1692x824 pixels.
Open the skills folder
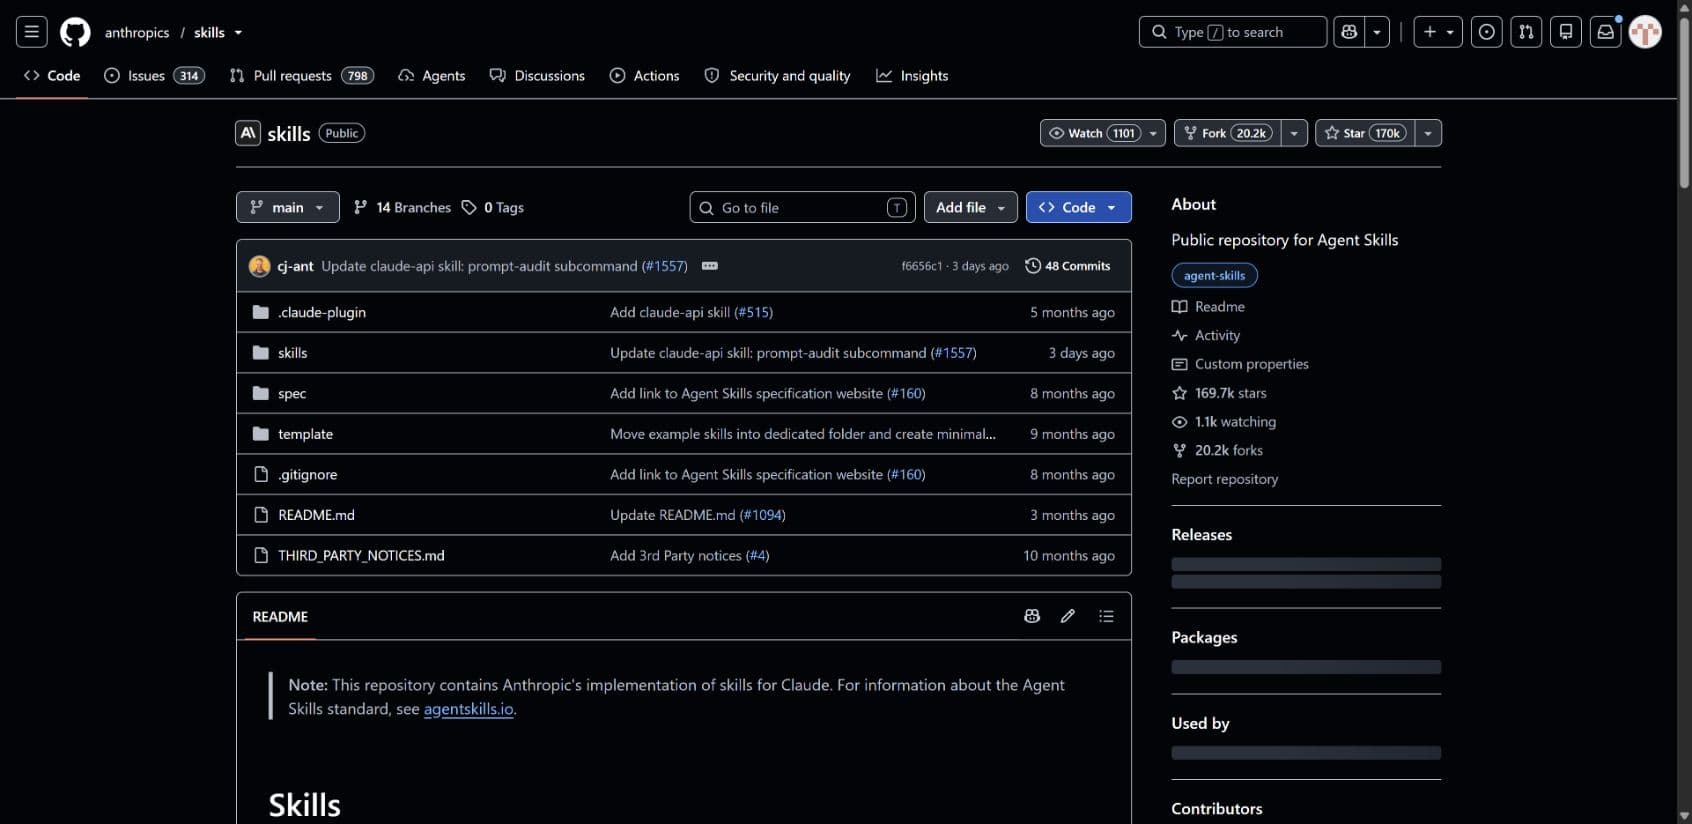(292, 353)
